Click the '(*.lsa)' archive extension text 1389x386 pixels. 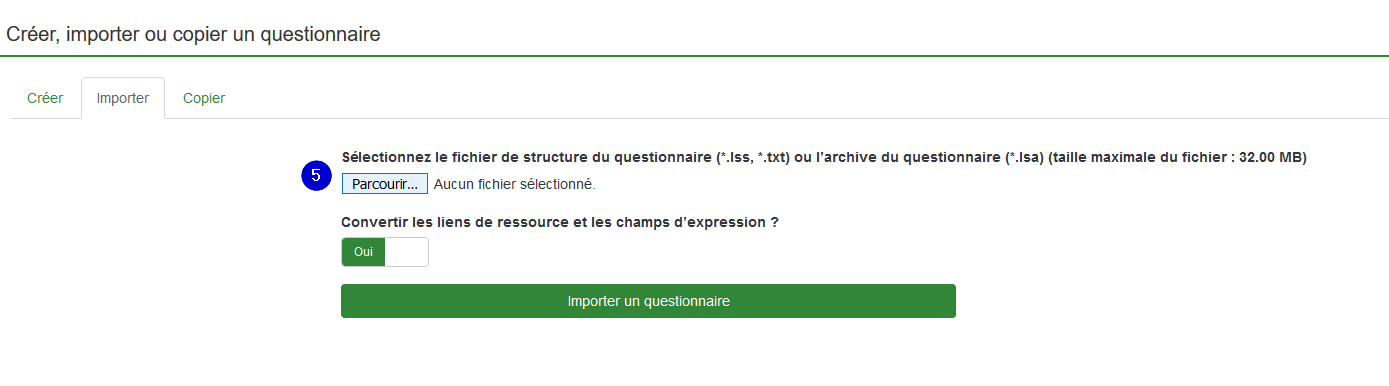(x=1024, y=157)
